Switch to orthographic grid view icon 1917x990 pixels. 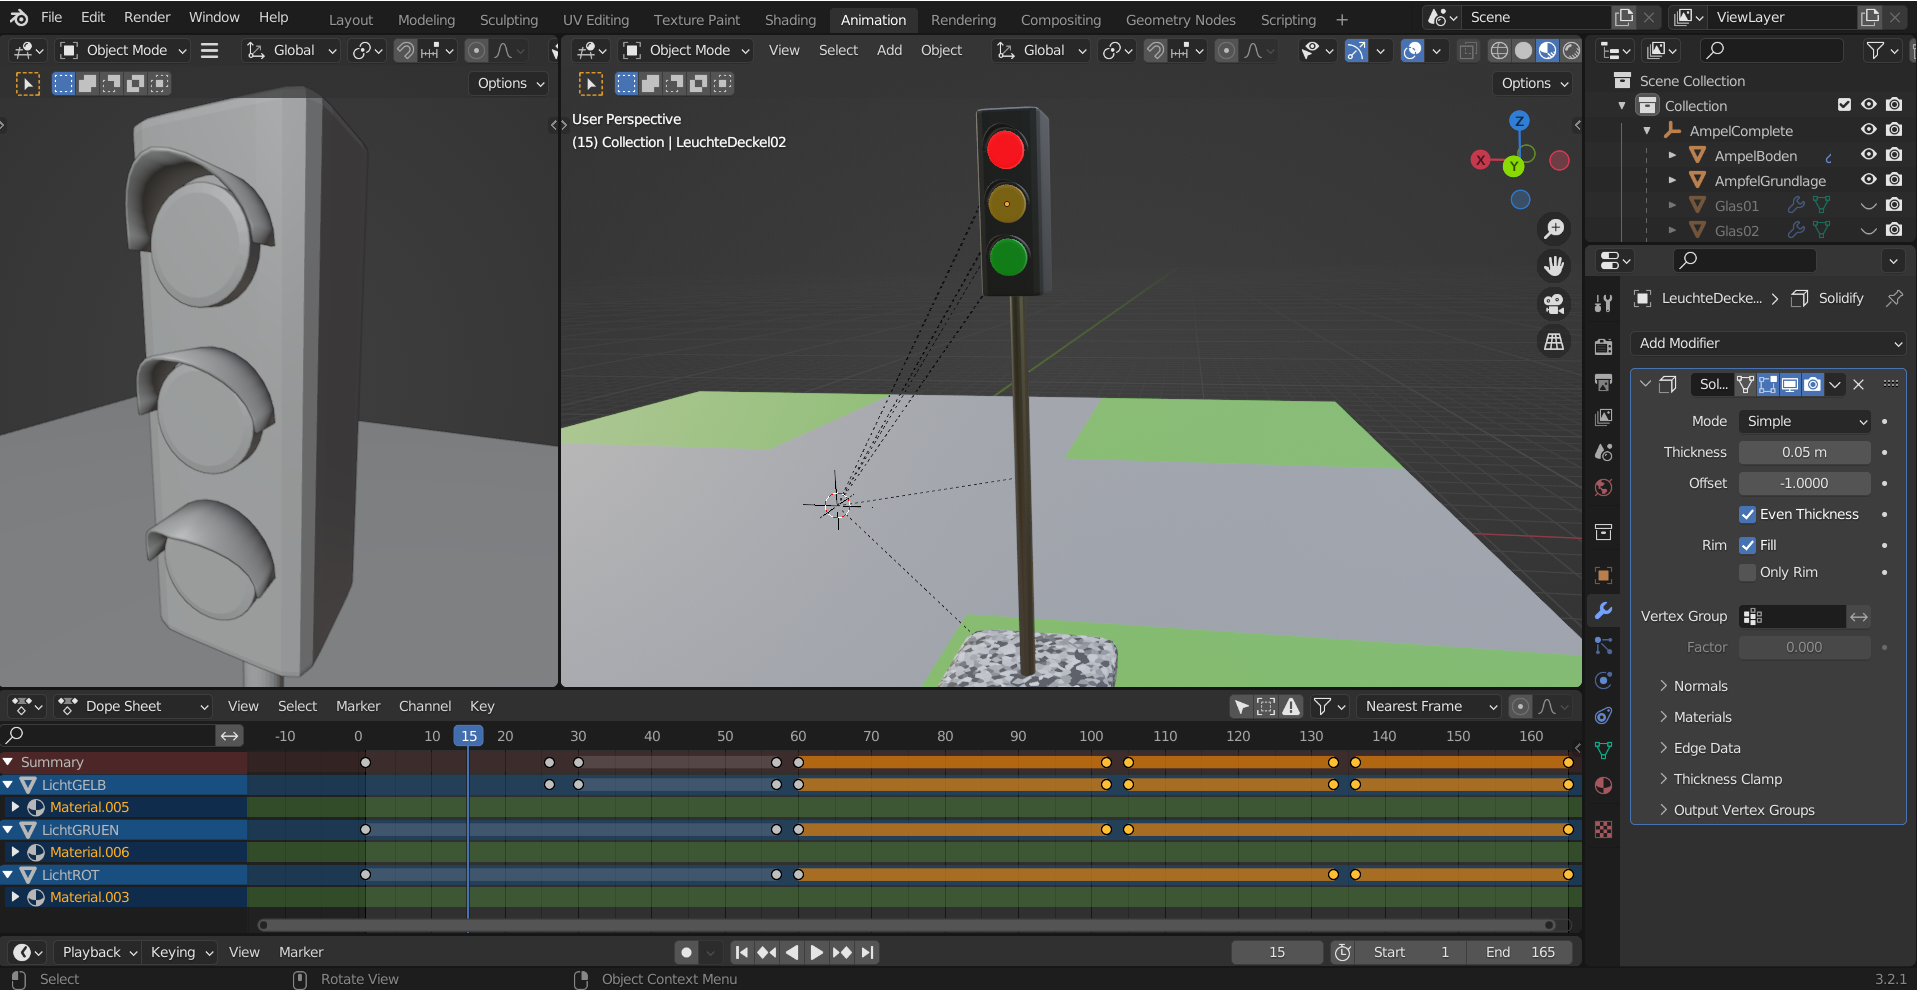click(x=1554, y=342)
